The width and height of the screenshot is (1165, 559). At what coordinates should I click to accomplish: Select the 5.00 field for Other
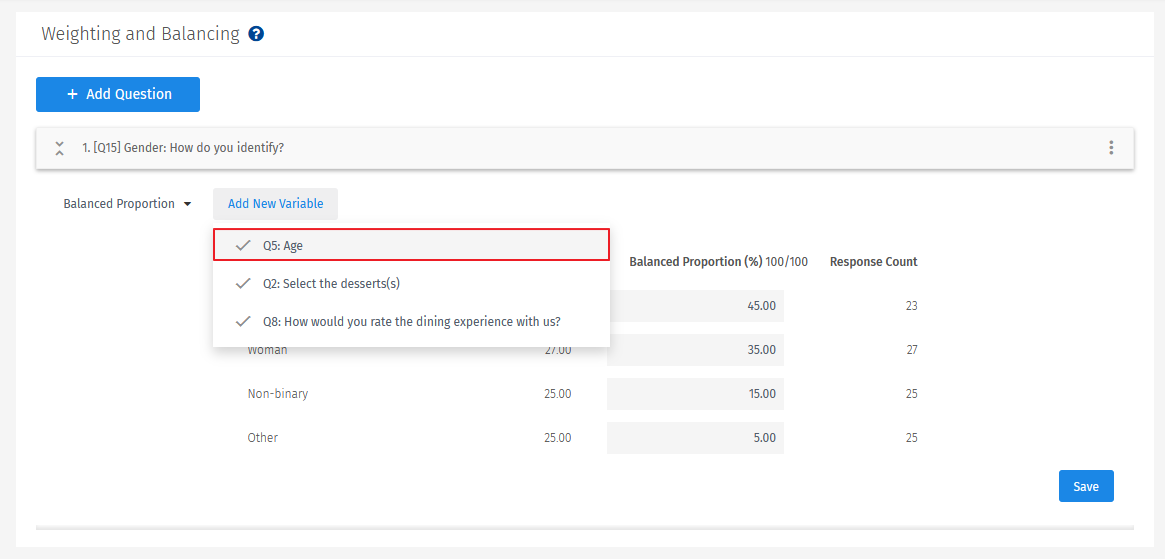click(696, 438)
